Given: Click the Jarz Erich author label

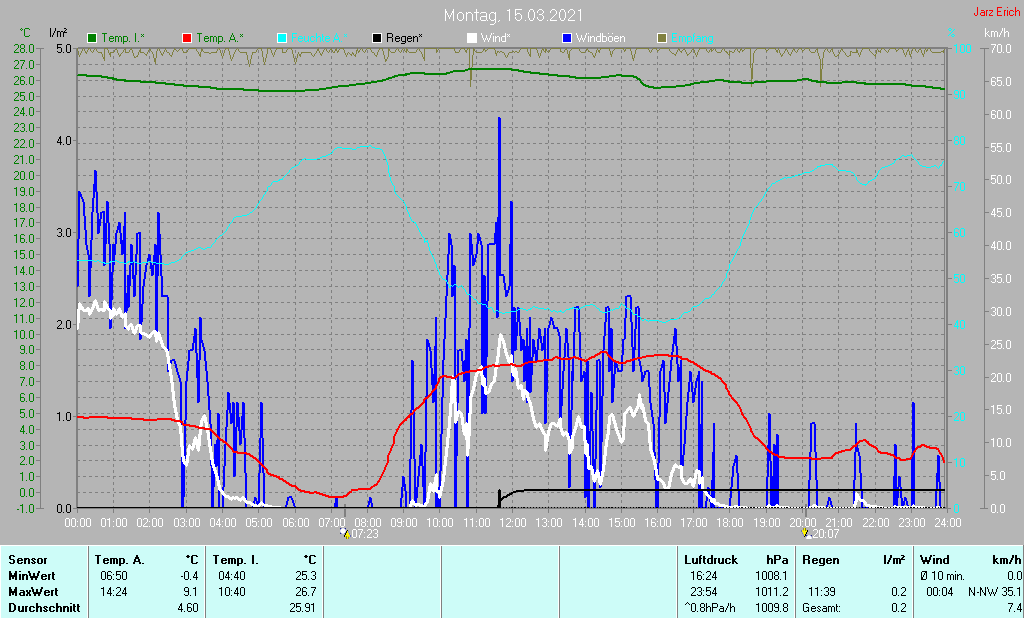Looking at the screenshot, I should 996,12.
